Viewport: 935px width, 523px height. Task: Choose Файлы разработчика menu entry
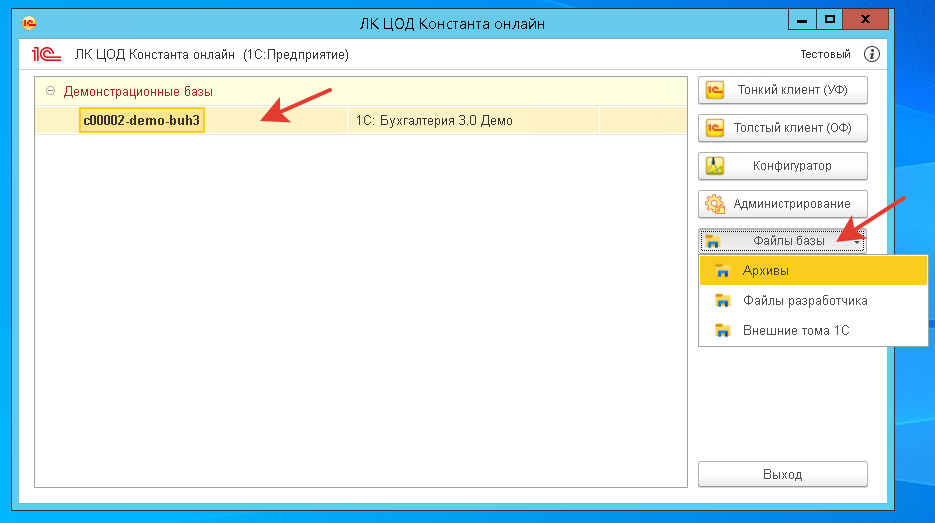click(x=804, y=301)
